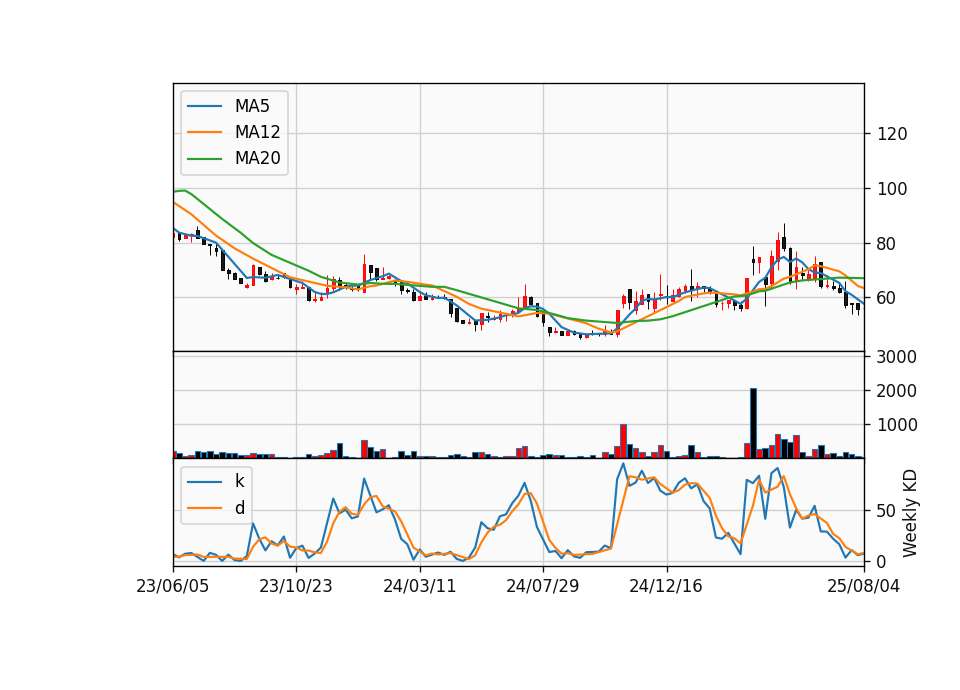Click the tall red volume bar near 1000
This screenshot has width=960, height=690.
pyautogui.click(x=623, y=441)
